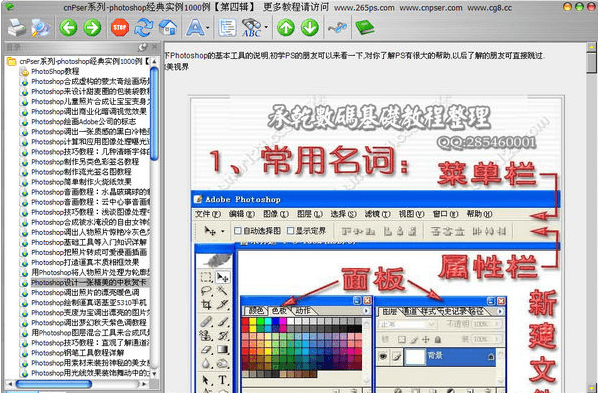Viewport: 598px width, 393px height.
Task: Open topic Photoshop调出商业化暗调视觉效果
Action: click(89, 111)
